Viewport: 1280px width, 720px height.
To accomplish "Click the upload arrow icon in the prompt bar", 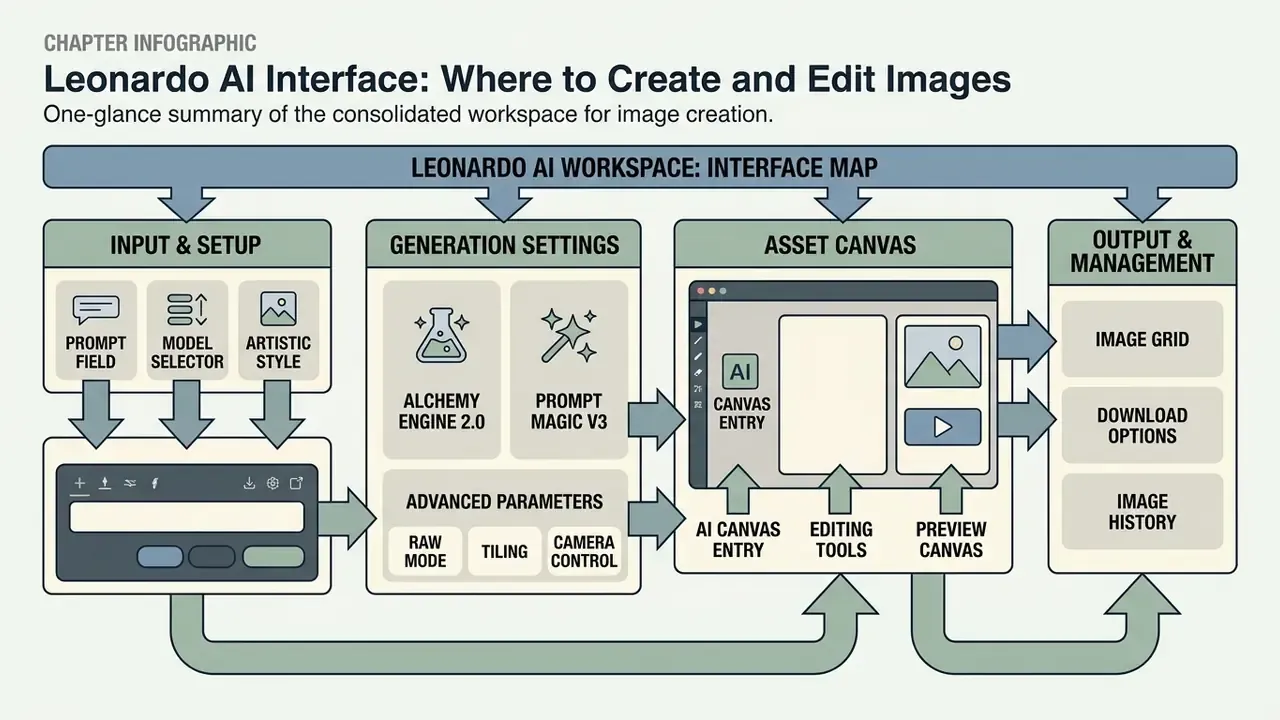I will pyautogui.click(x=105, y=484).
